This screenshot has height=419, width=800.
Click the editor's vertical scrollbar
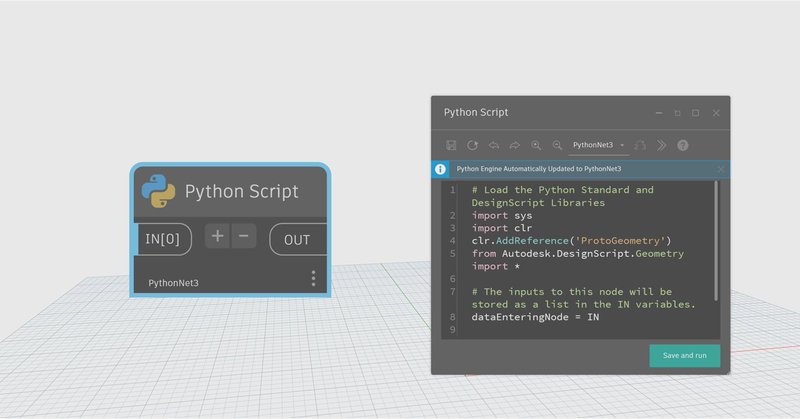click(x=716, y=240)
